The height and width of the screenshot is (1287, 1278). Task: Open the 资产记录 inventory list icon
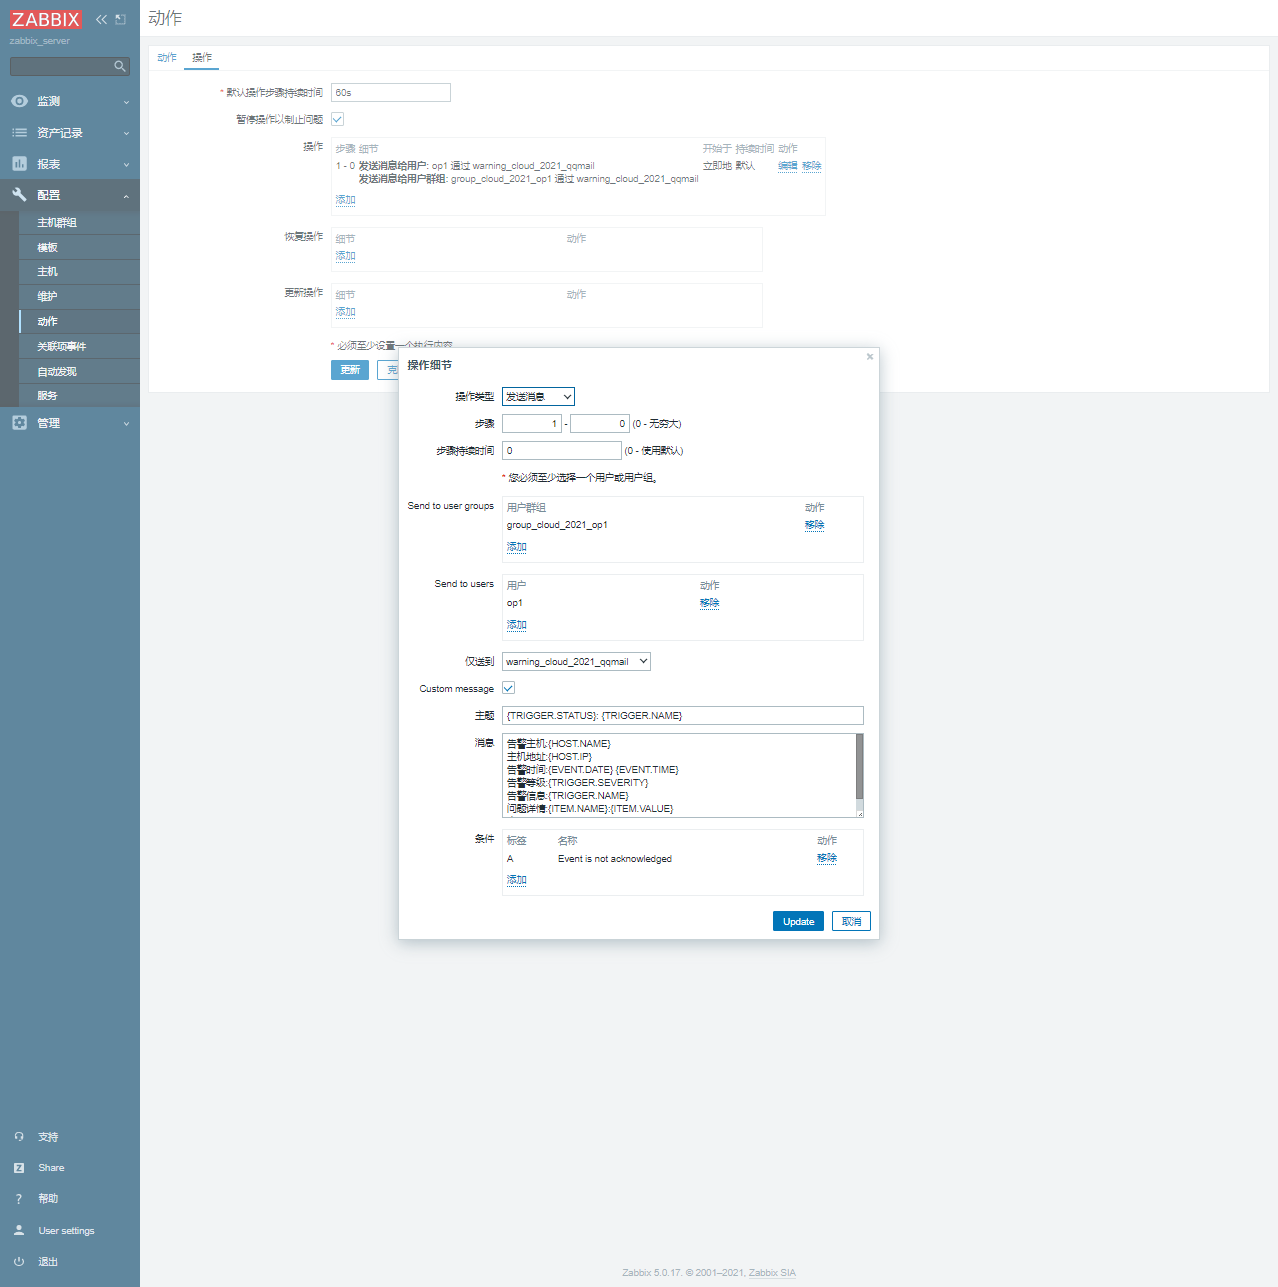[19, 133]
